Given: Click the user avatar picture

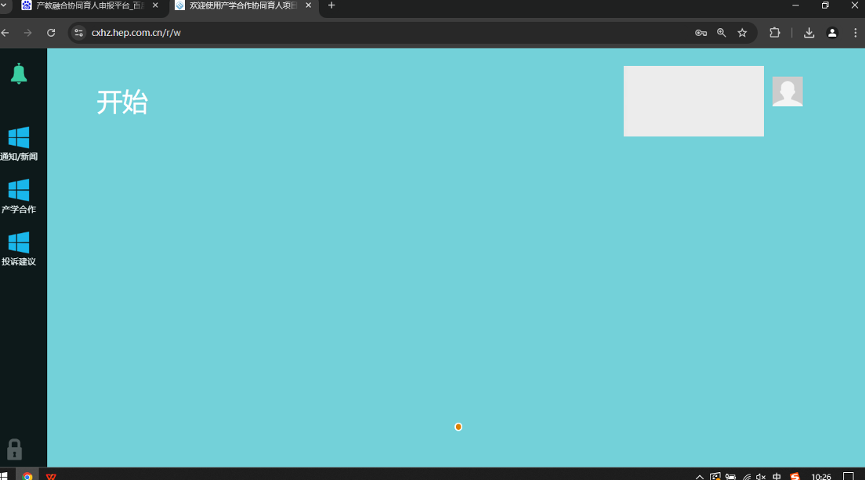Looking at the screenshot, I should pyautogui.click(x=787, y=91).
